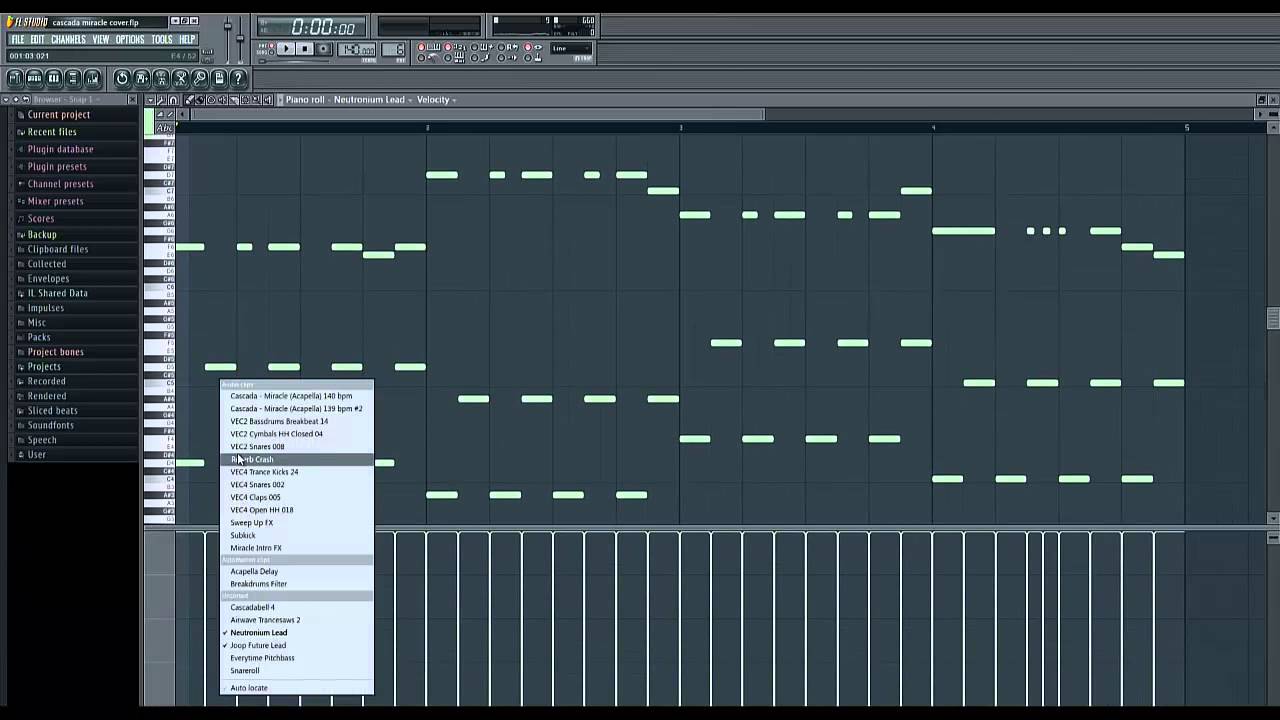This screenshot has height=720, width=1280.
Task: Open the TOOLS menu
Action: [x=162, y=40]
